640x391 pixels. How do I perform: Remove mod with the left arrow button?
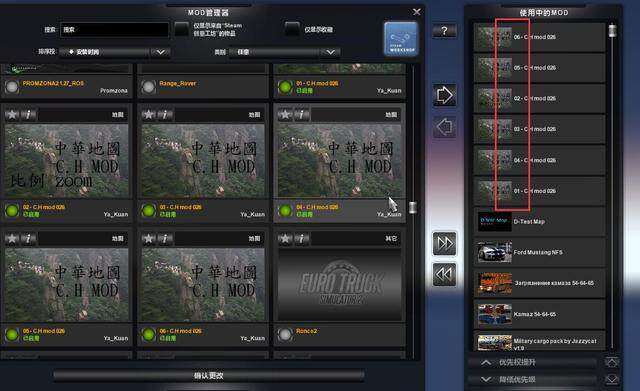pyautogui.click(x=444, y=127)
